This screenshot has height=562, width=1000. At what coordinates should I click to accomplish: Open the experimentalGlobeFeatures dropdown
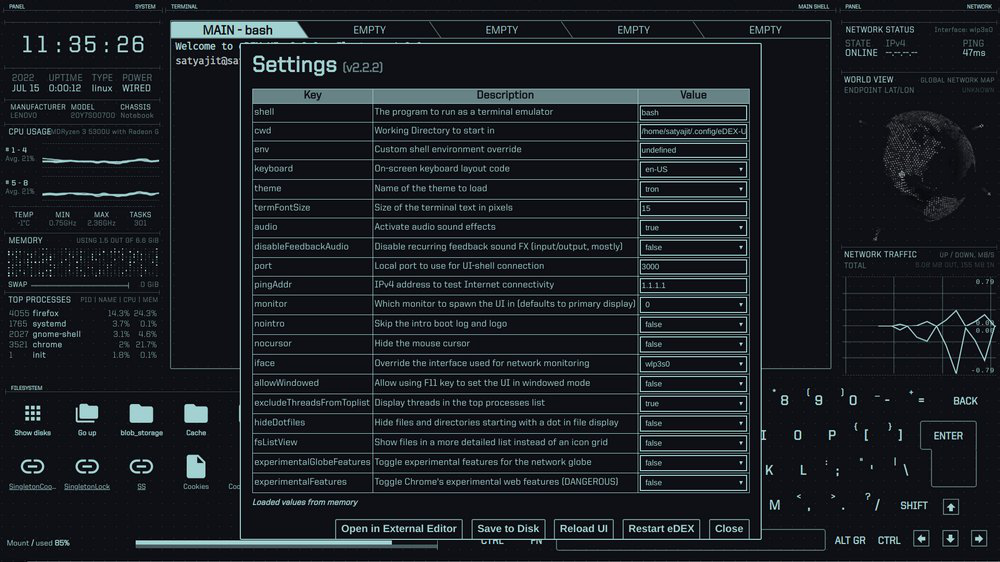click(x=693, y=463)
